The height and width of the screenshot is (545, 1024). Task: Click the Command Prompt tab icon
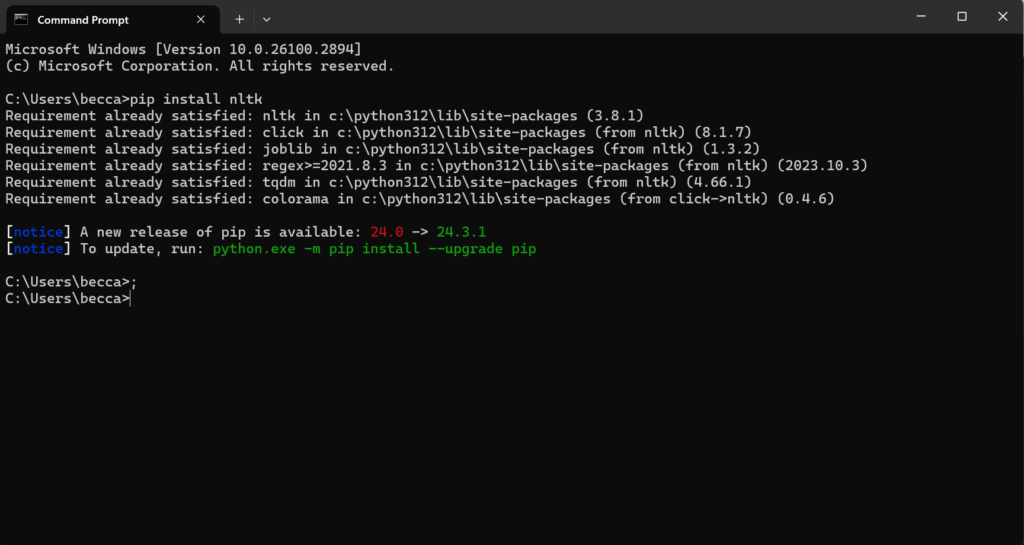click(21, 19)
